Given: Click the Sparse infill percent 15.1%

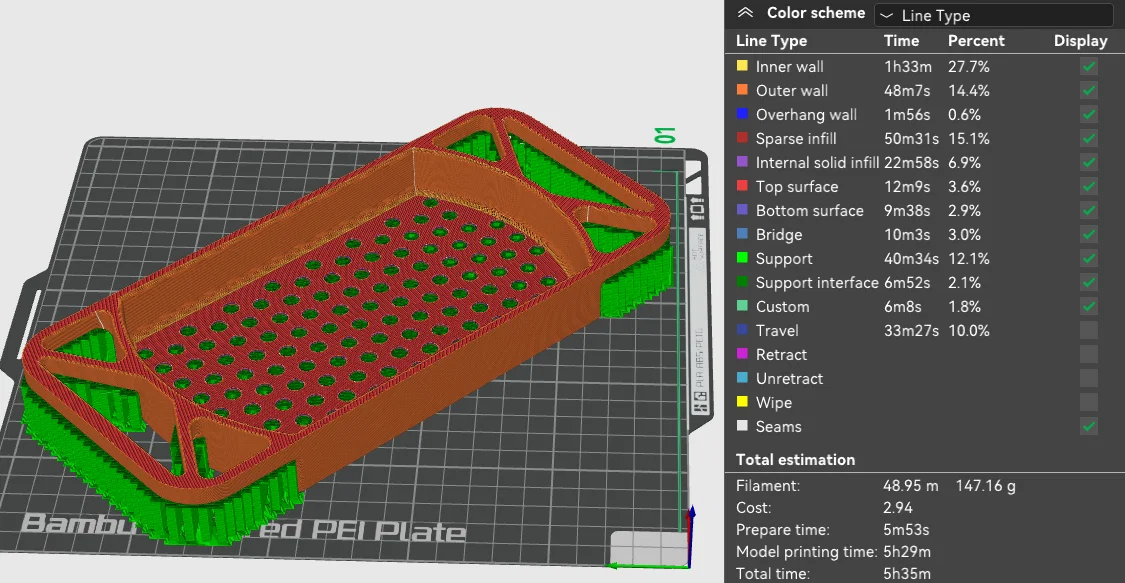Looking at the screenshot, I should pos(969,138).
